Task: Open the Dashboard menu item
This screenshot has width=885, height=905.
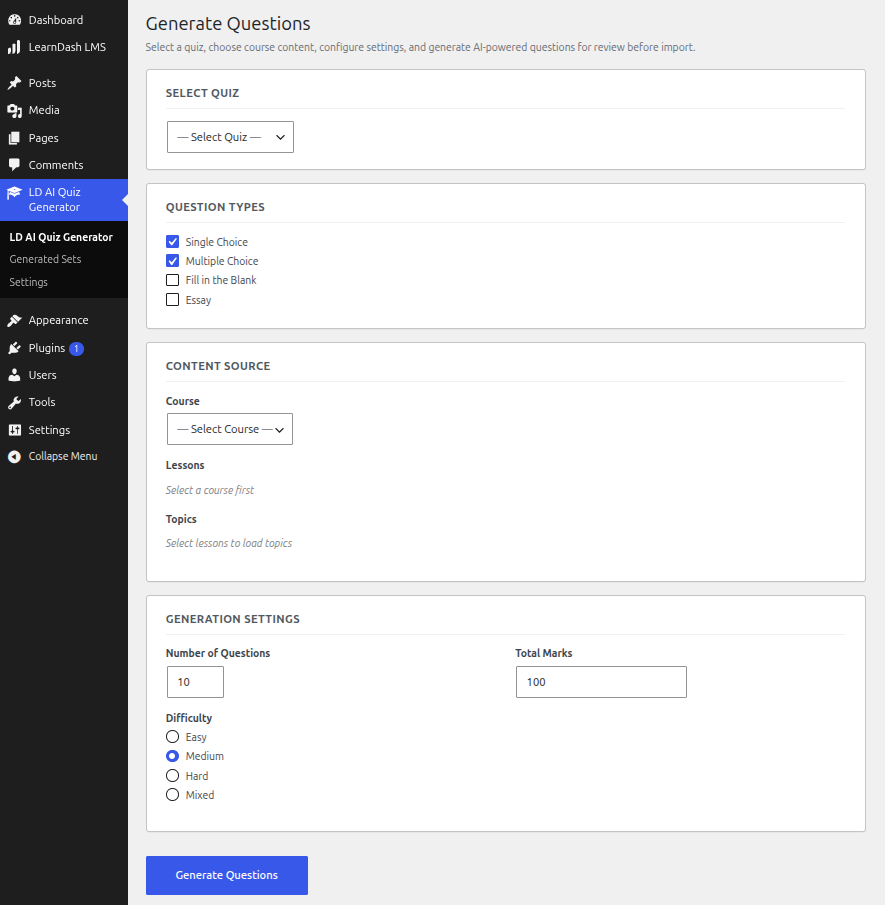Action: (55, 20)
